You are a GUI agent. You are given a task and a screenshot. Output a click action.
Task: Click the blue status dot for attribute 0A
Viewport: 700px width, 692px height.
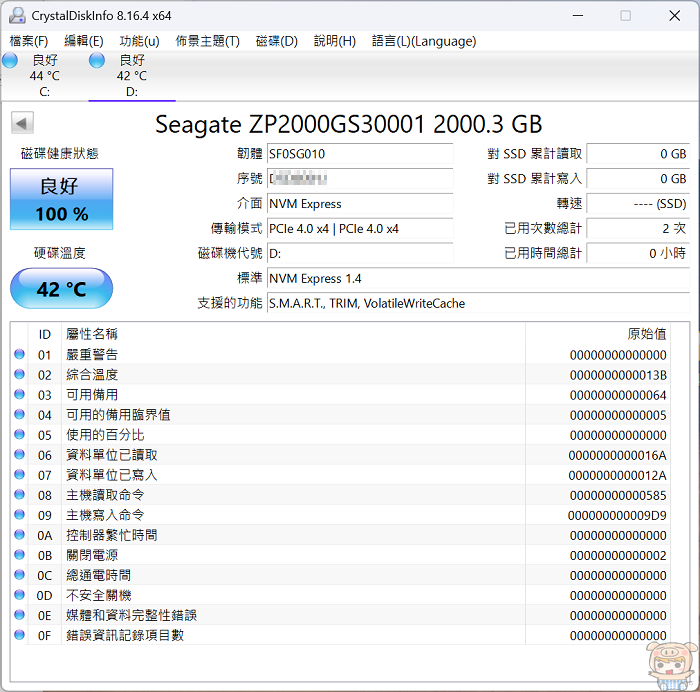(20, 535)
